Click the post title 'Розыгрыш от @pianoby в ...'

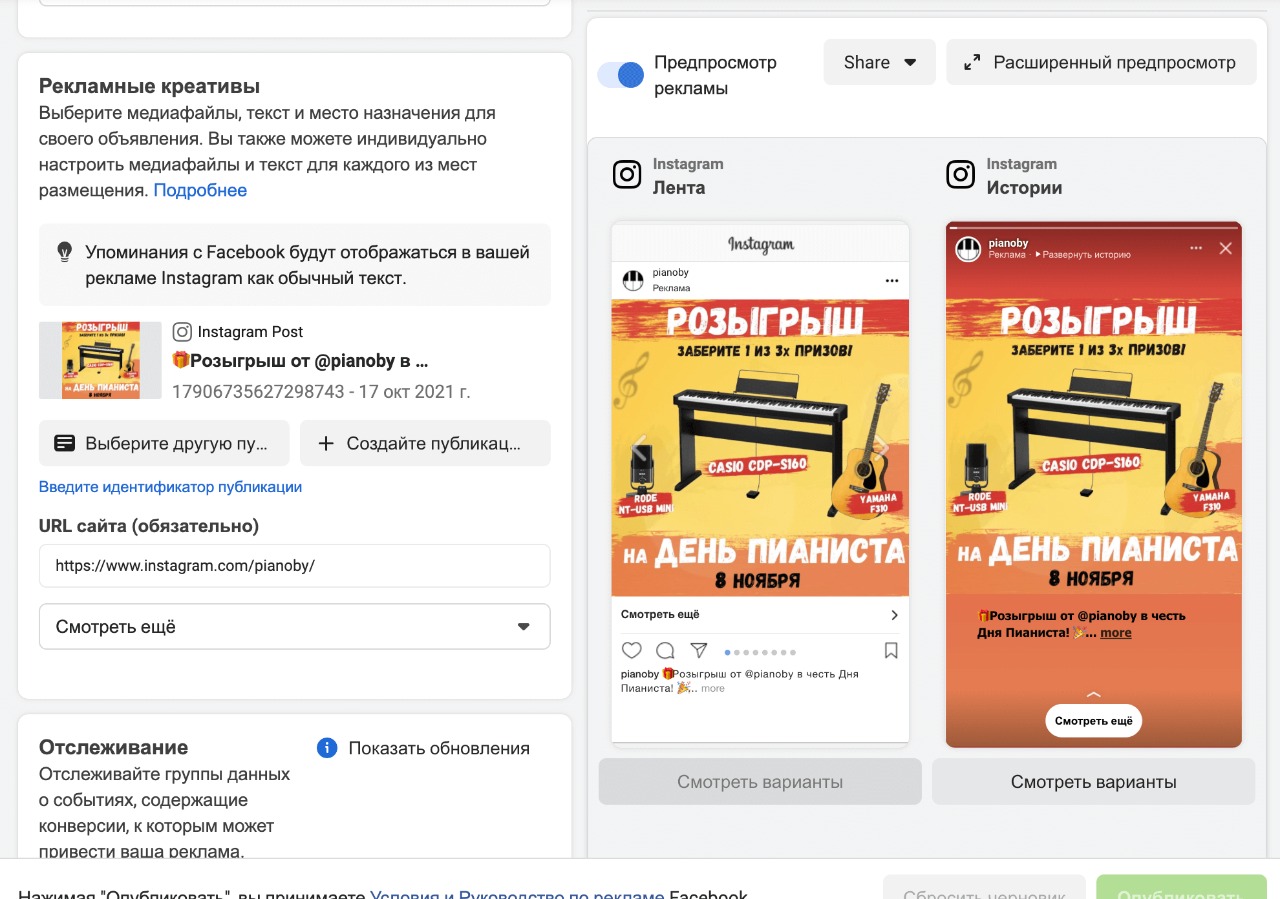pyautogui.click(x=300, y=361)
